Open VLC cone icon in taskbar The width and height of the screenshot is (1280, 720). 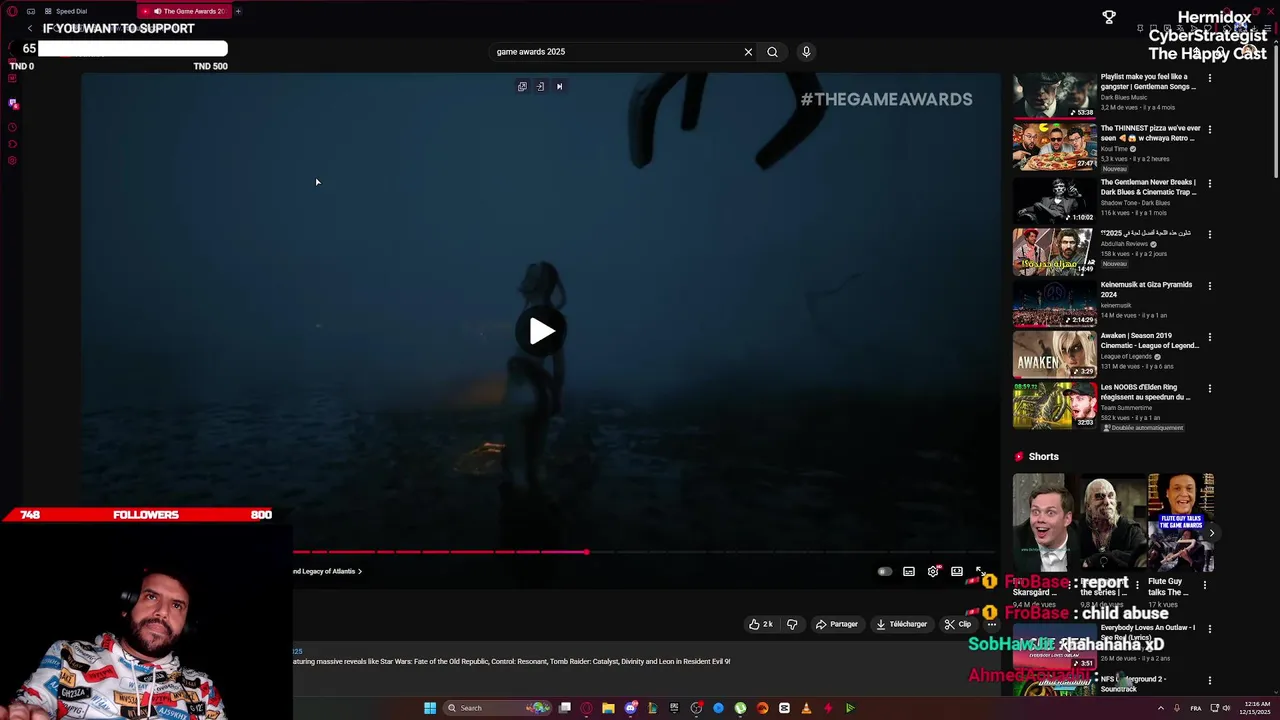(806, 708)
